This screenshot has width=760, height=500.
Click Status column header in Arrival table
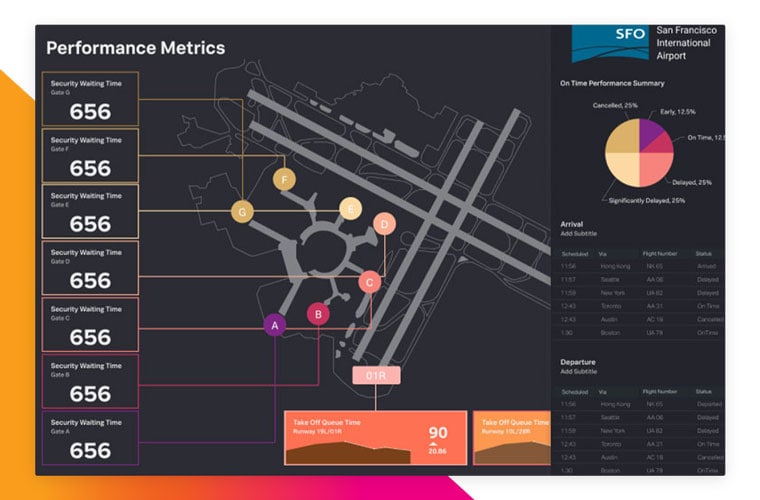[704, 254]
